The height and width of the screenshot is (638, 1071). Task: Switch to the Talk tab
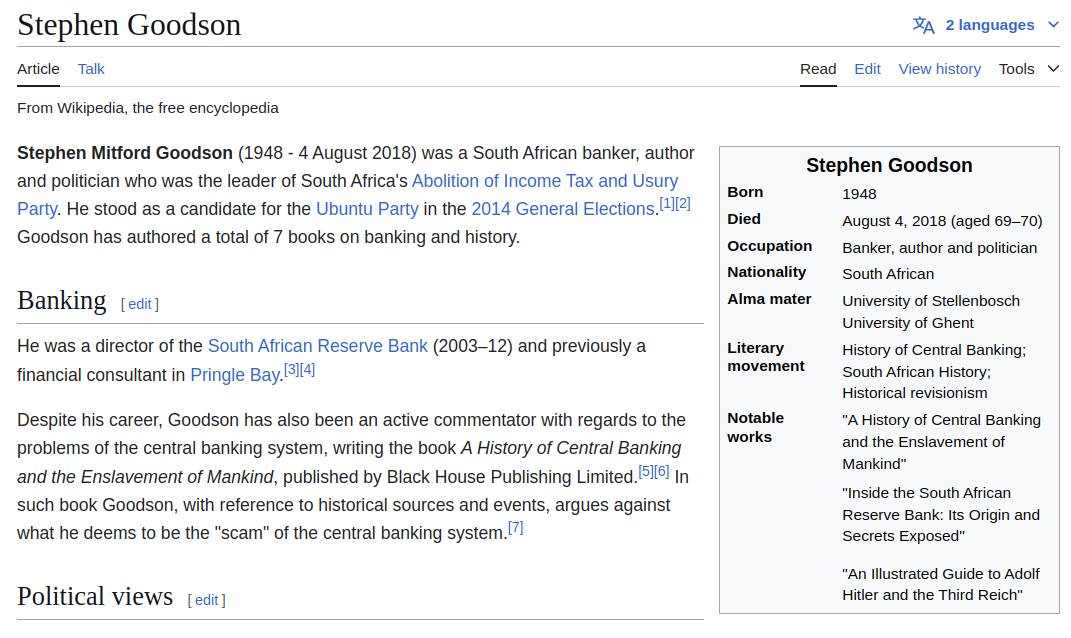point(90,68)
